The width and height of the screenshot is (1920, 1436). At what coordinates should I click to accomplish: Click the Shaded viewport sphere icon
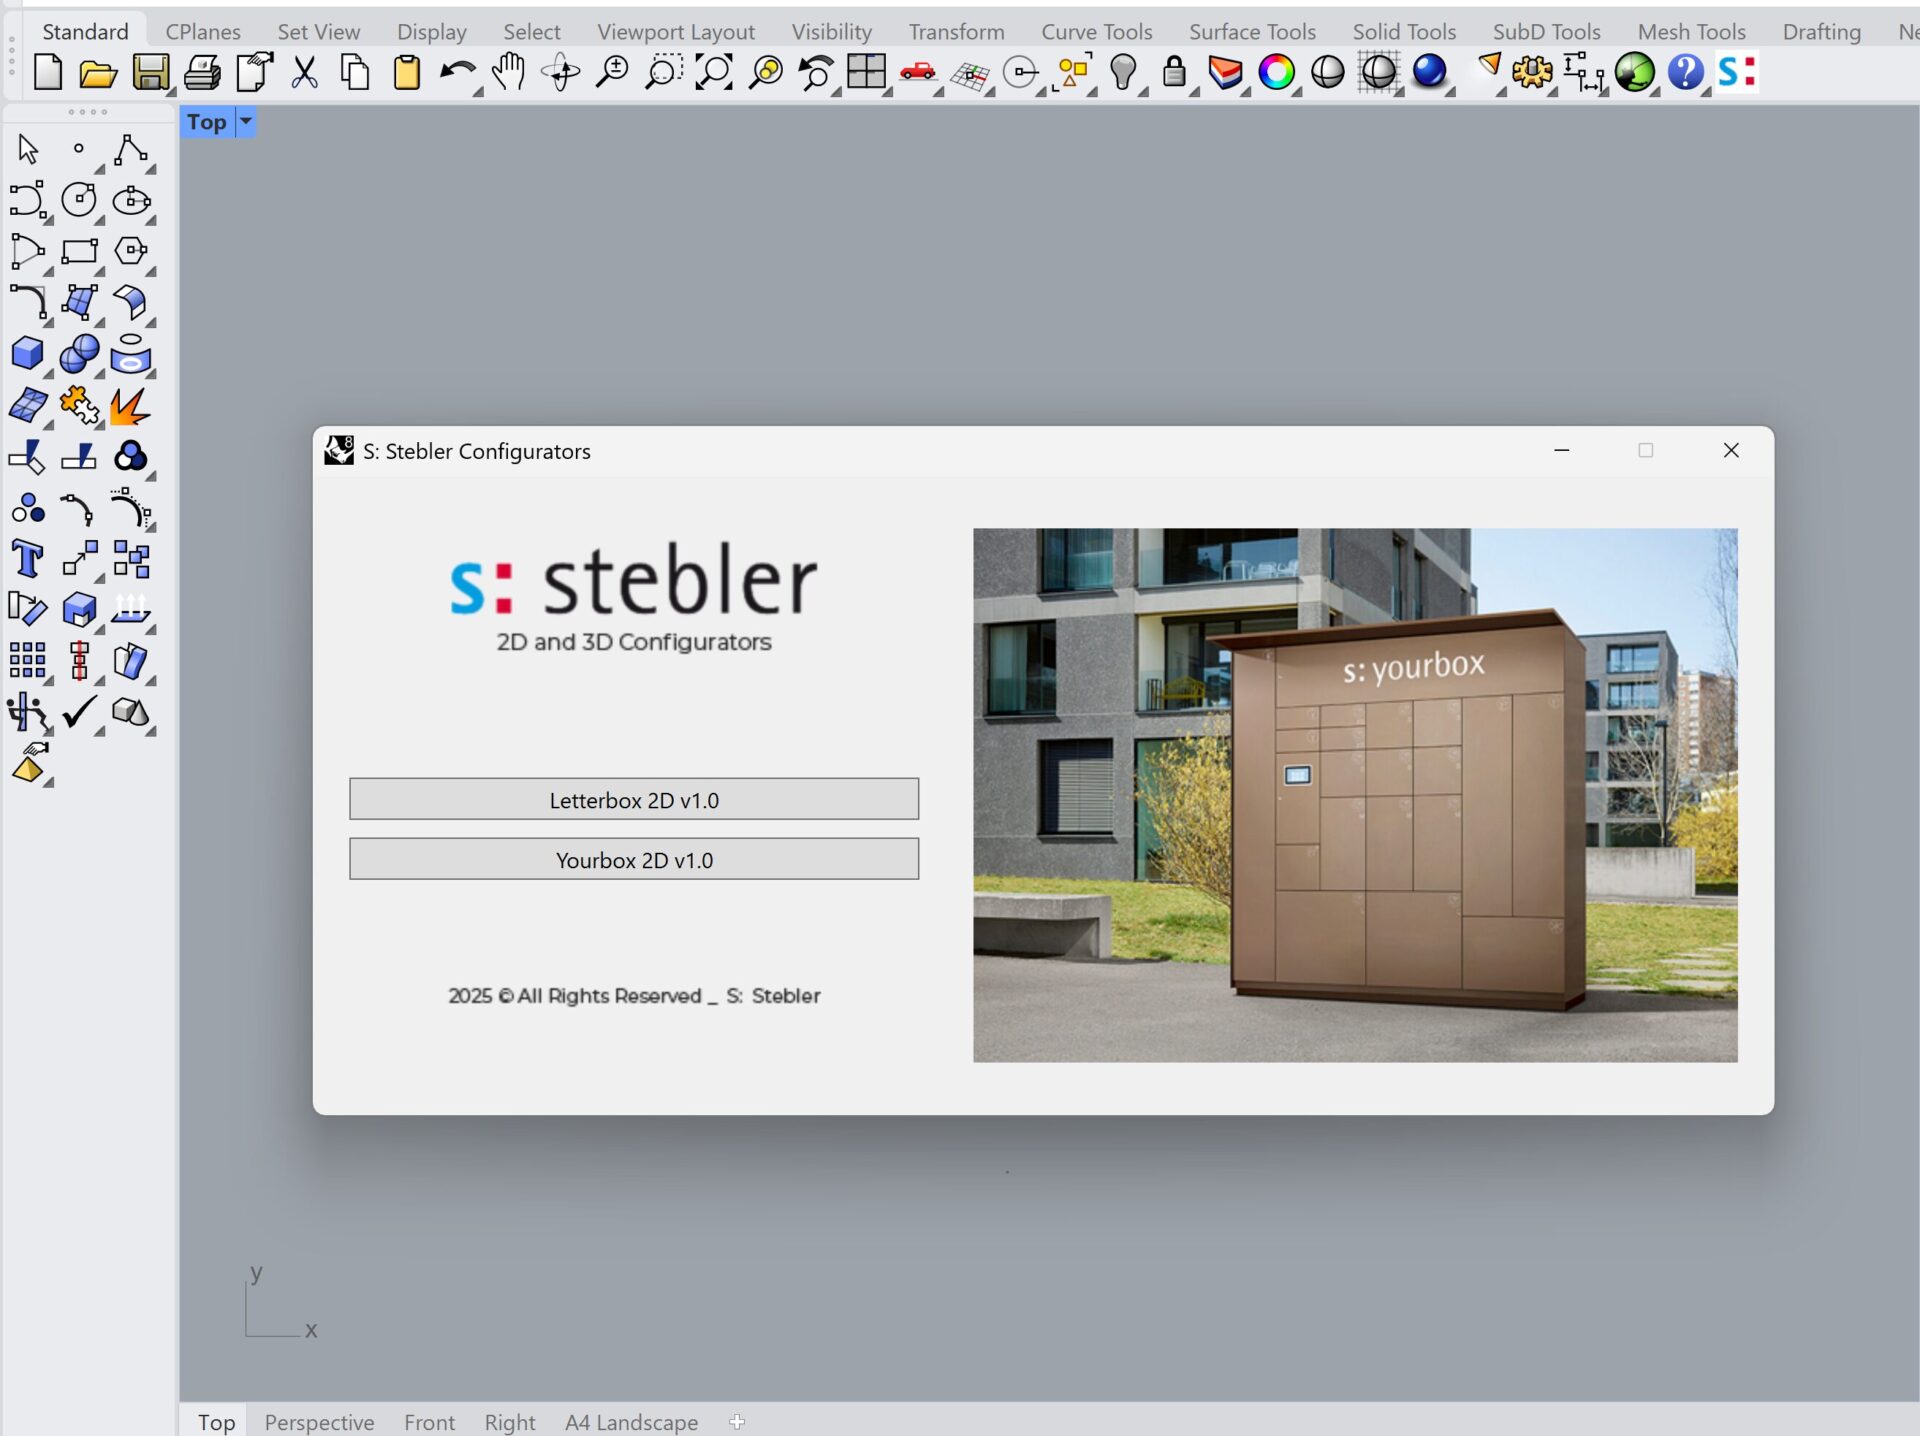[x=1327, y=73]
